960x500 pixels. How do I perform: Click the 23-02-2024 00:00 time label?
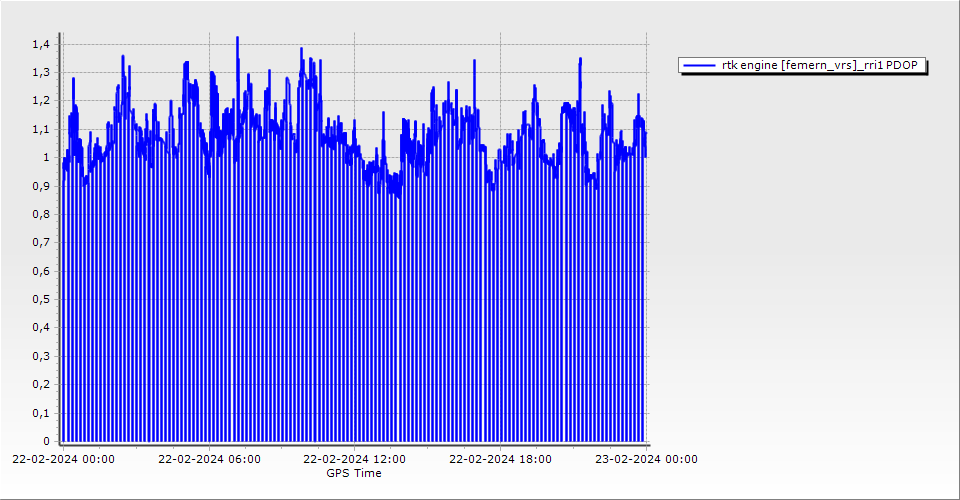point(646,459)
